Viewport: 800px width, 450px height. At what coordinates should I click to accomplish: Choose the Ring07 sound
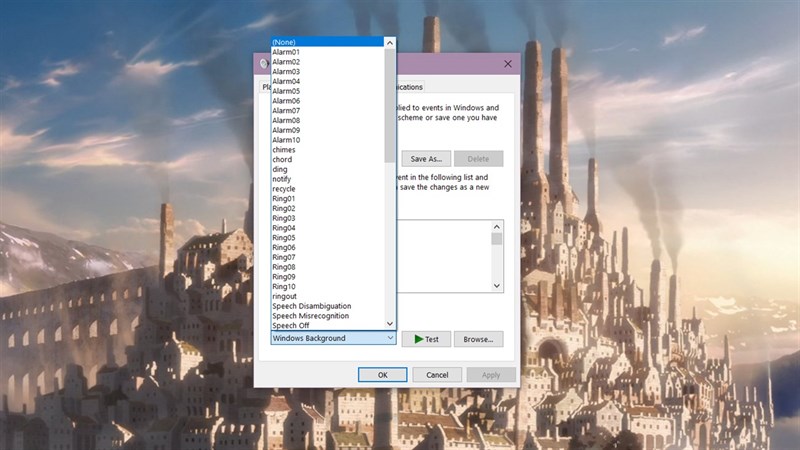tap(328, 257)
